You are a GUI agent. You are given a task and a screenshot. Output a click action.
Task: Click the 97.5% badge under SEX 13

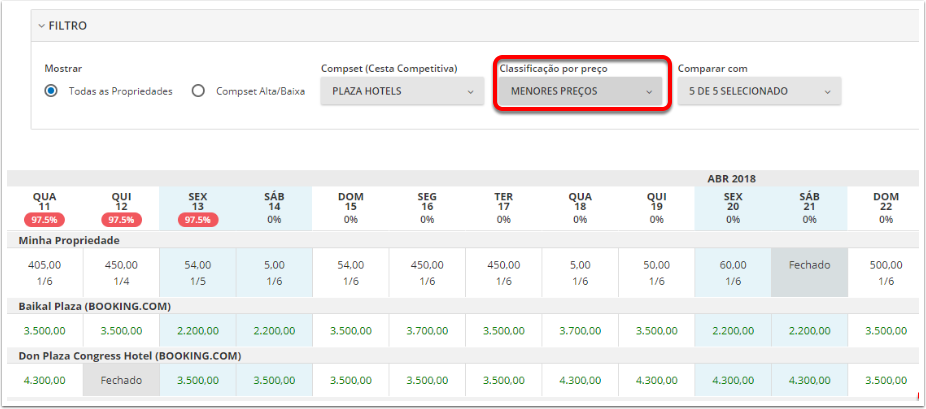pos(198,220)
